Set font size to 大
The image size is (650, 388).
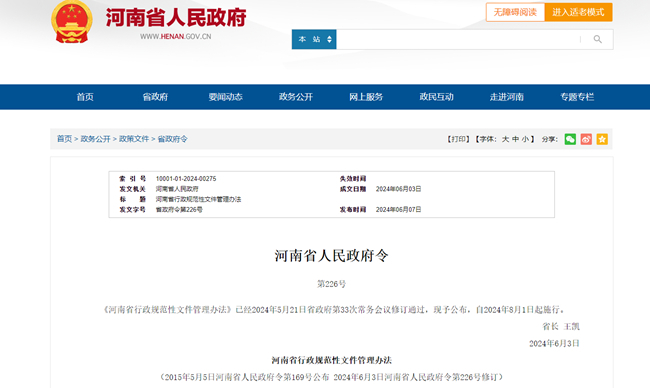tap(505, 139)
